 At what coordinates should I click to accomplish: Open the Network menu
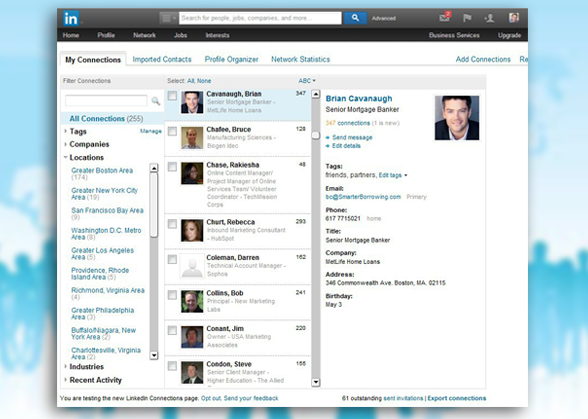(x=144, y=35)
